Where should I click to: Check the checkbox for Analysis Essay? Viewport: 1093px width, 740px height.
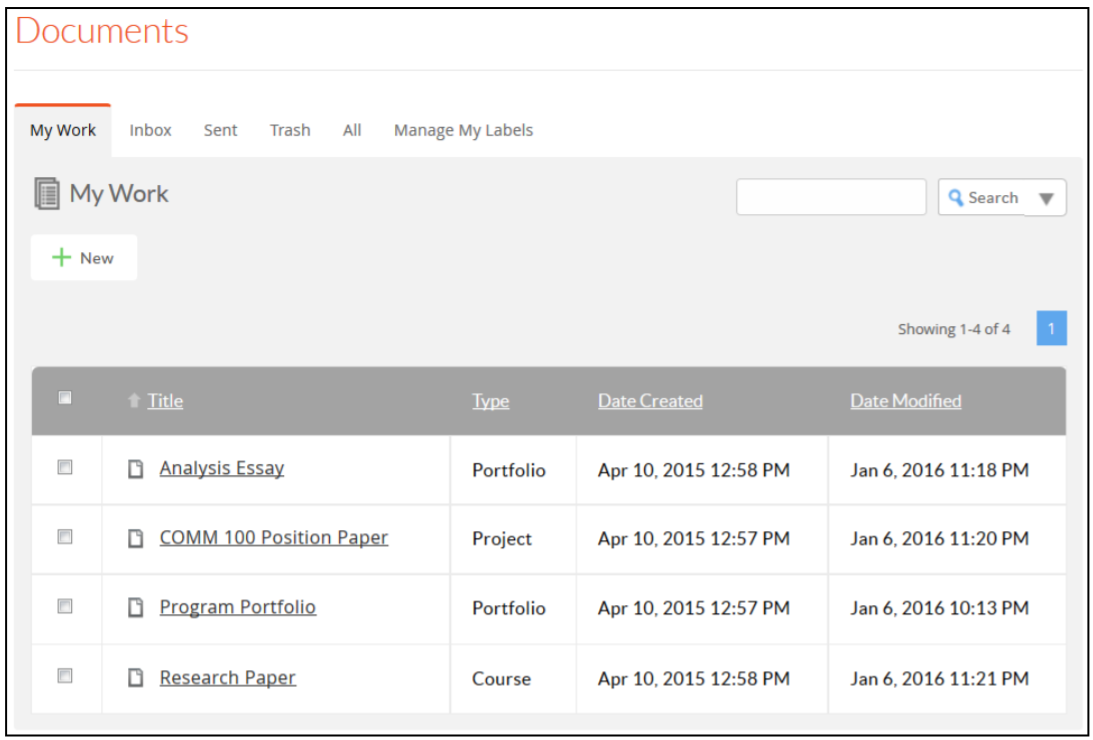(64, 468)
